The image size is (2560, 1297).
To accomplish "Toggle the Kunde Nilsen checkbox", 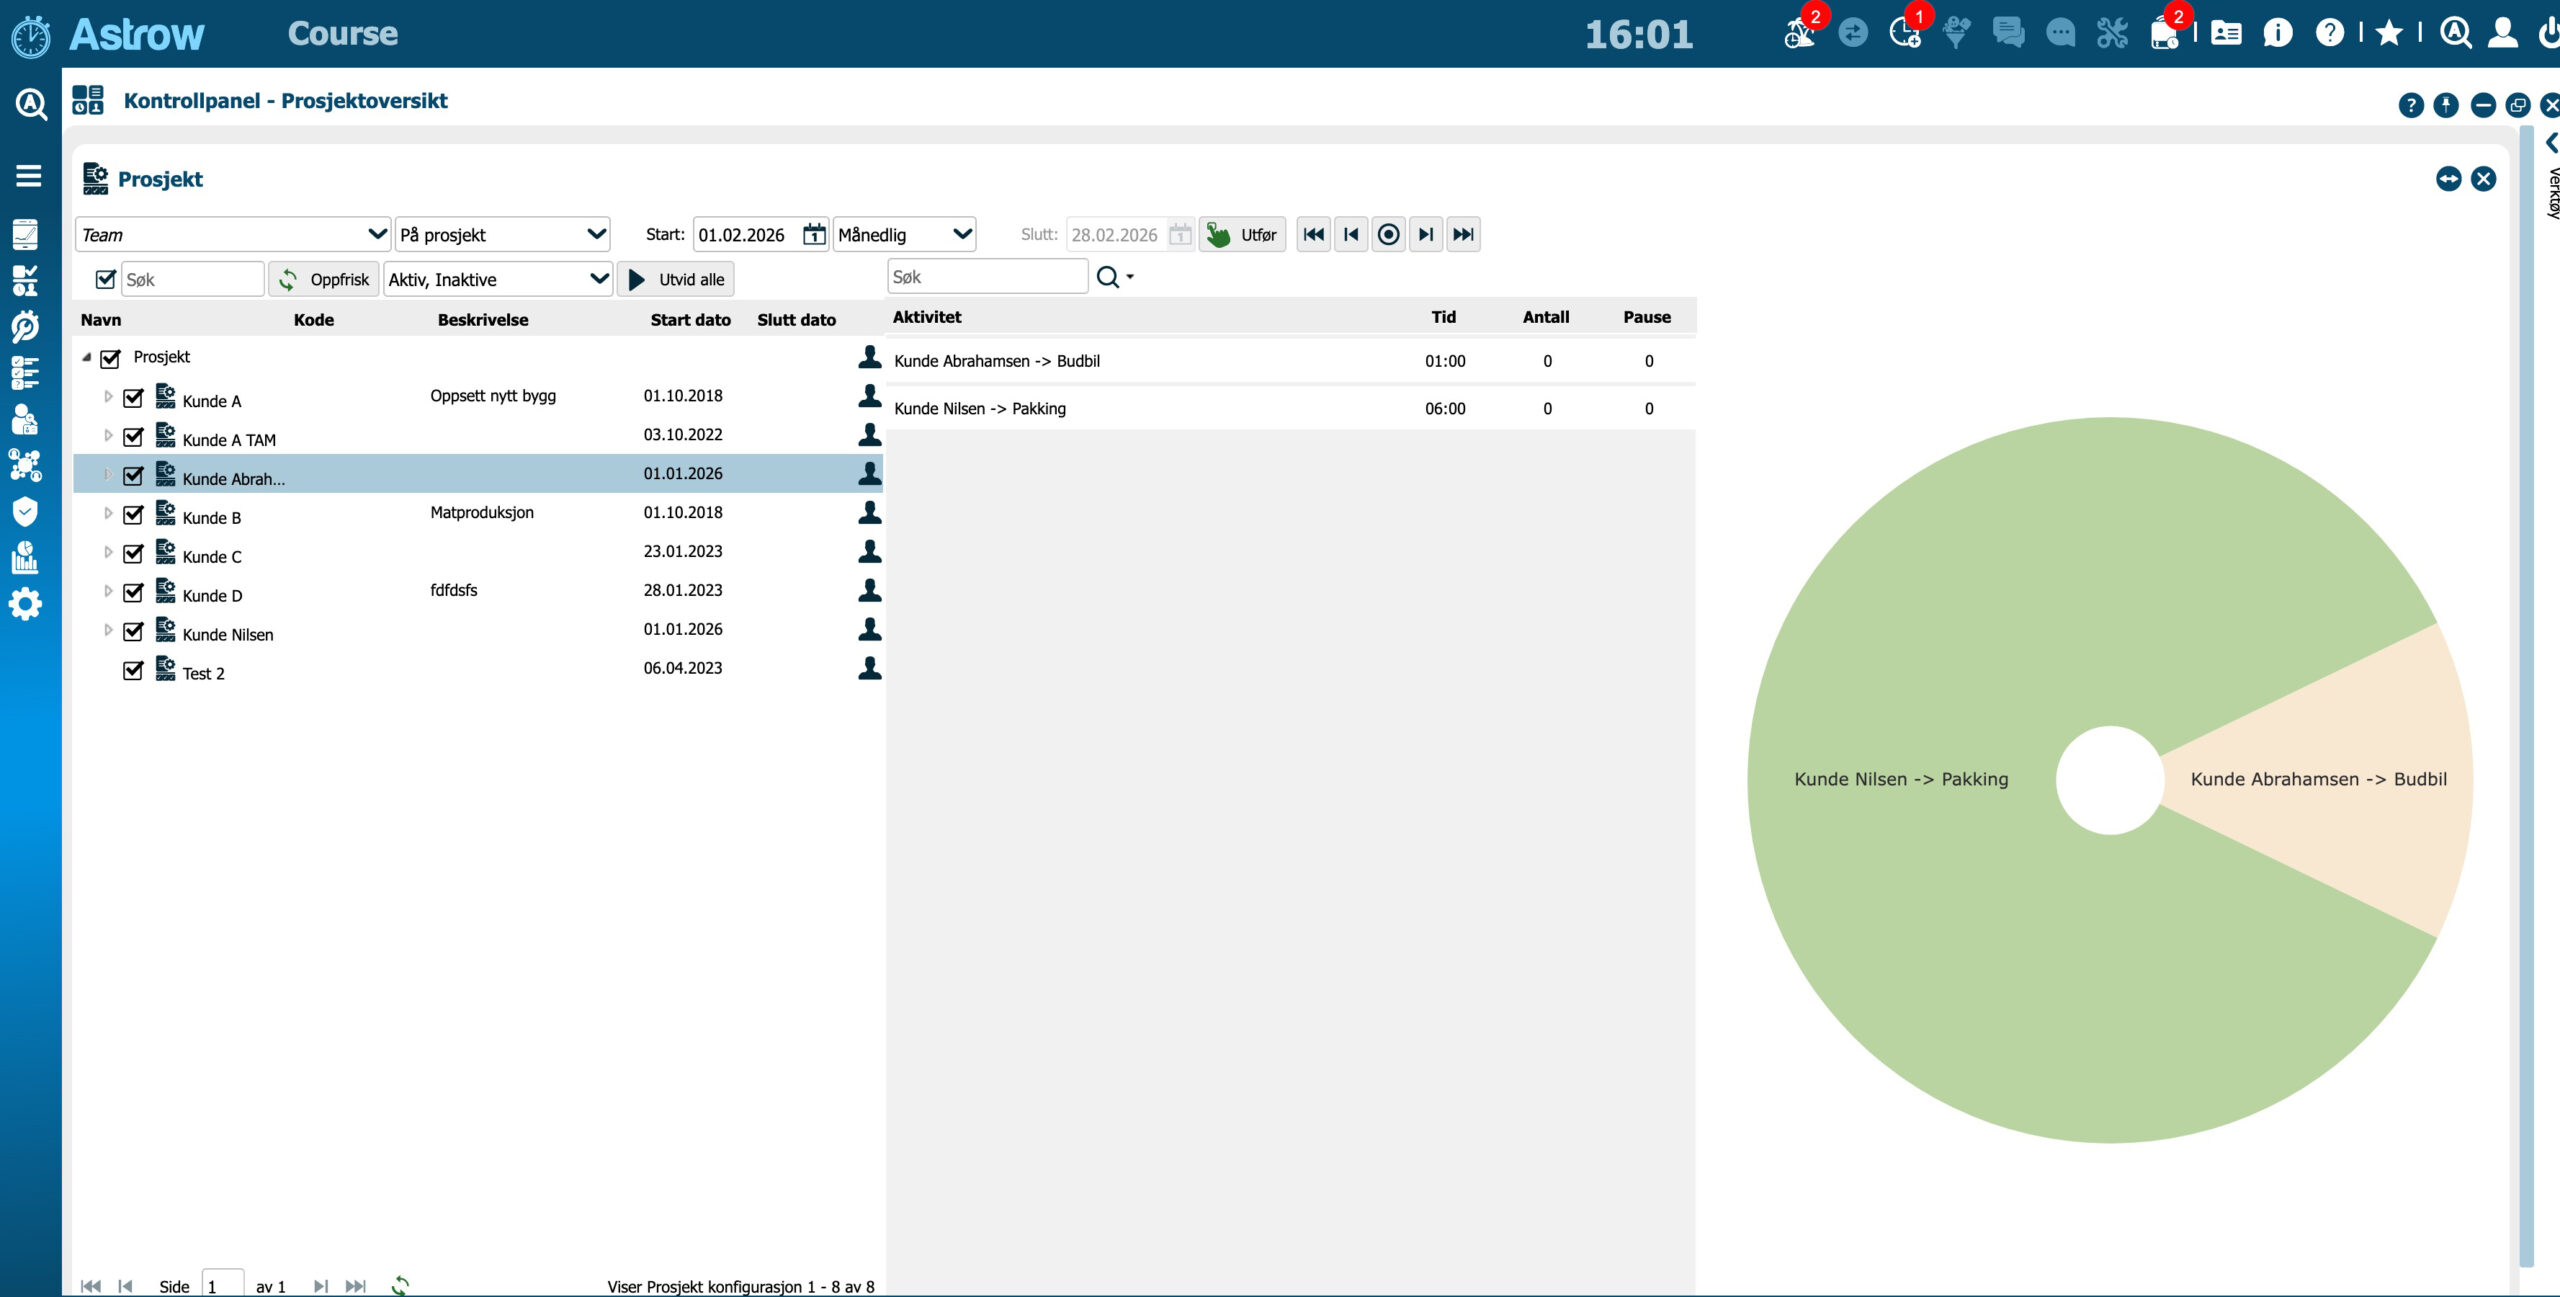I will click(133, 632).
